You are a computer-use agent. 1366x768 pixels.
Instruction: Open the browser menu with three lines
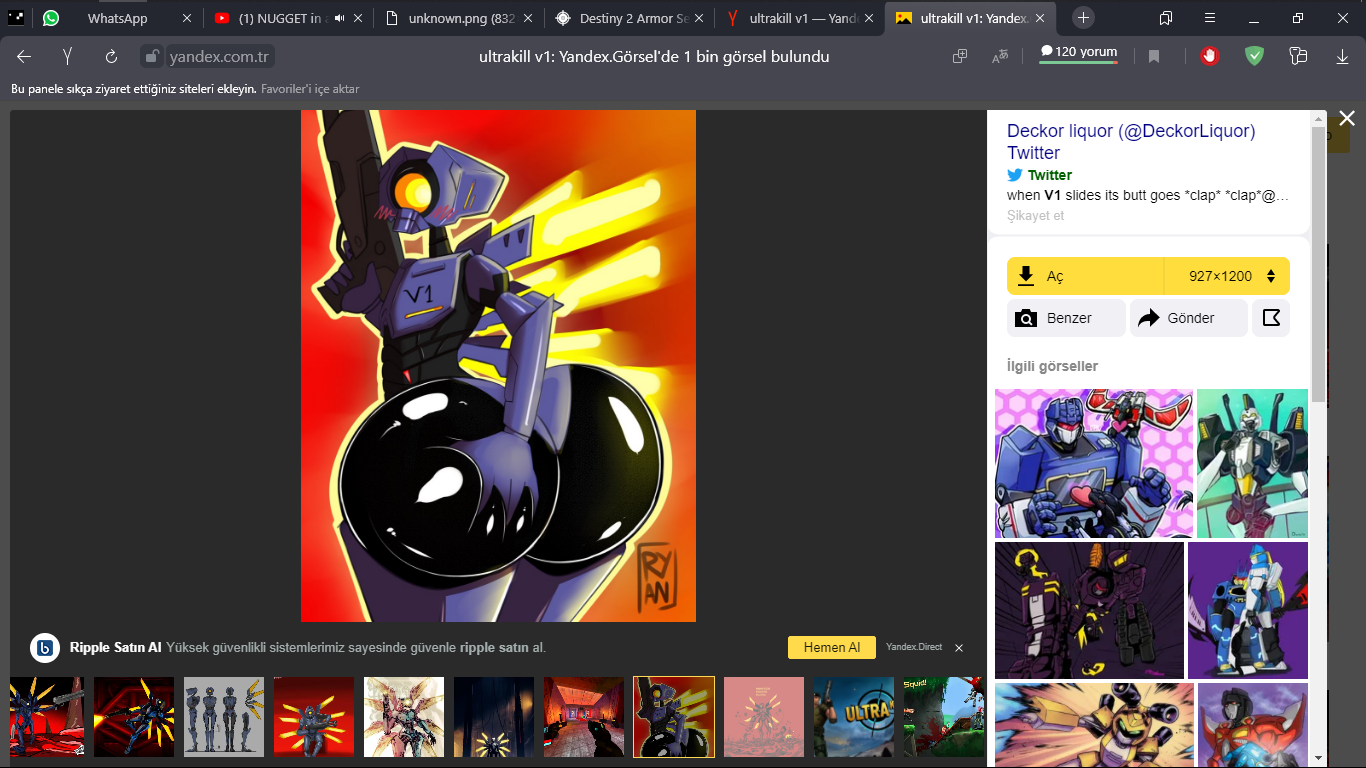tap(1209, 18)
